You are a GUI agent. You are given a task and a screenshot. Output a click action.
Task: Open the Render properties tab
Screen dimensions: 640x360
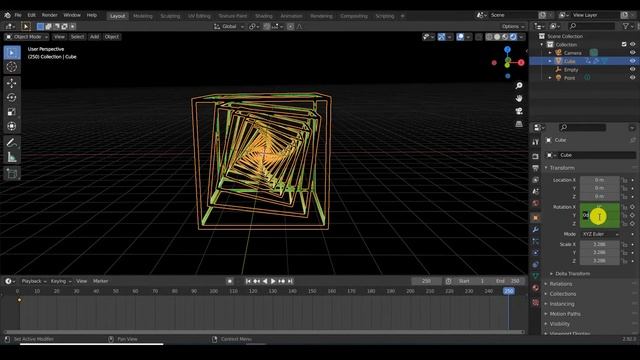coord(536,156)
